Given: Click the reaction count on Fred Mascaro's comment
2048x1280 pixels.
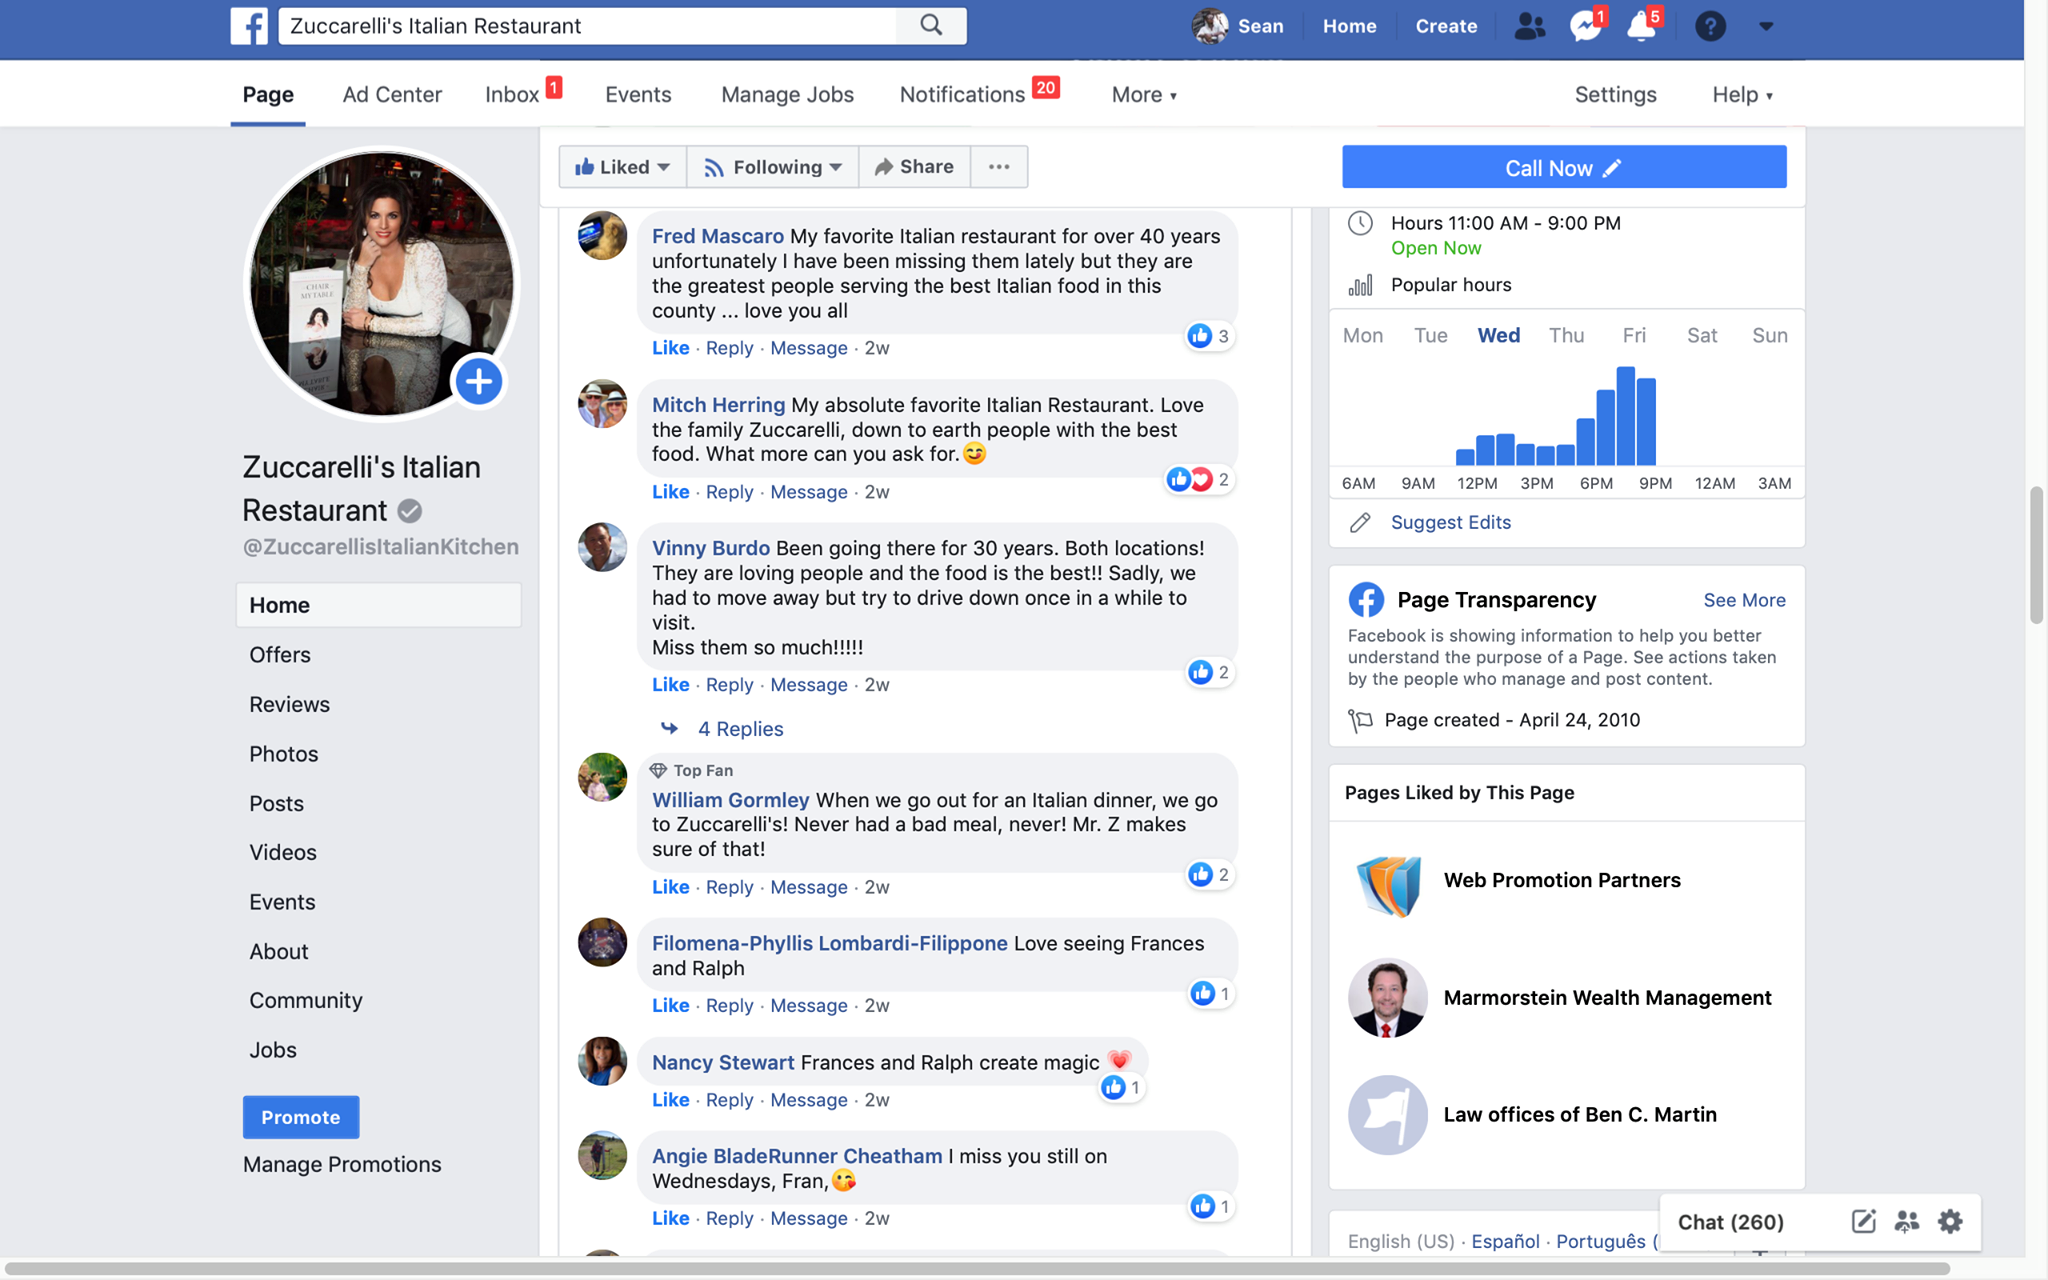Looking at the screenshot, I should pos(1209,336).
